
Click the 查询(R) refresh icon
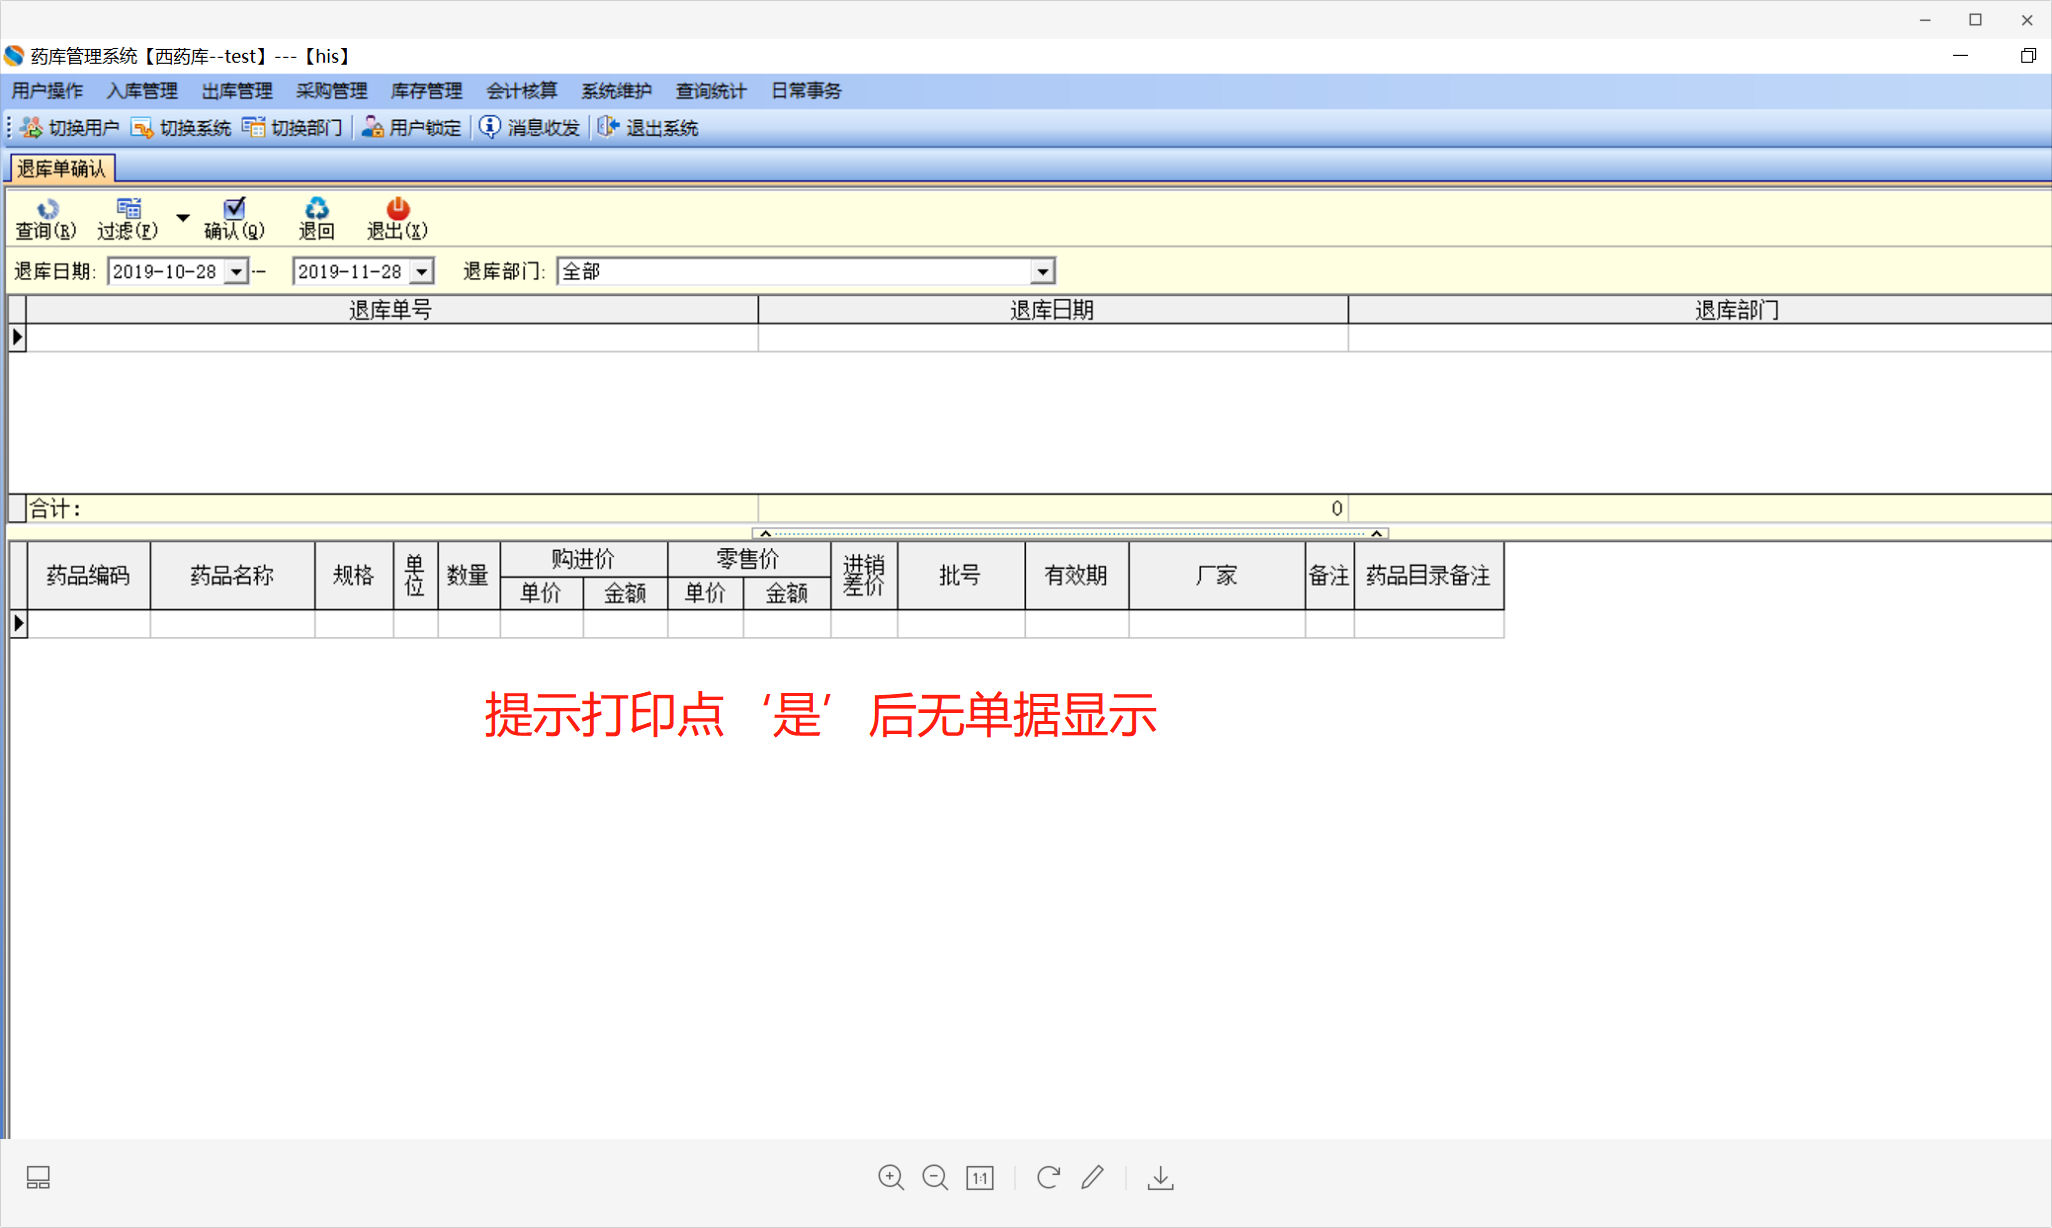tap(46, 209)
